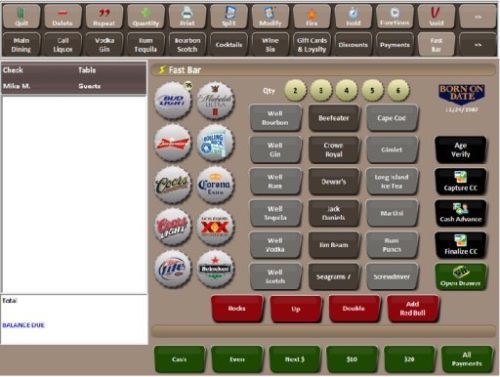This screenshot has width=500, height=377.
Task: Click the green Open Drawer button
Action: [460, 277]
